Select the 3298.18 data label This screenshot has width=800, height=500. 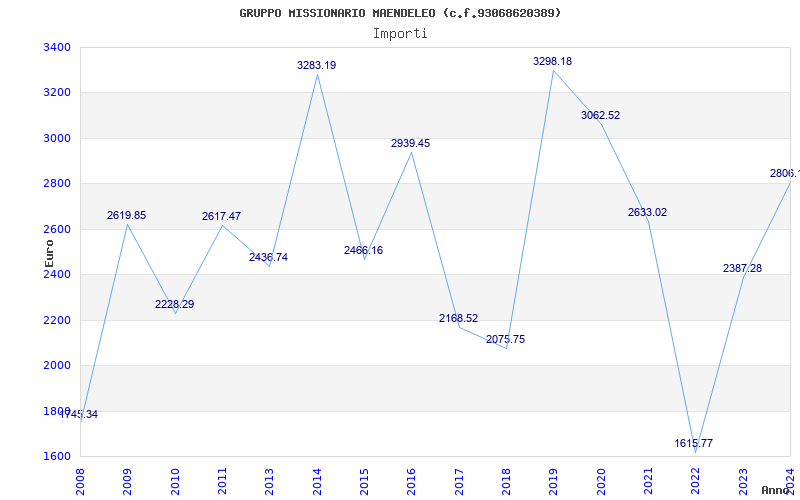tap(553, 61)
